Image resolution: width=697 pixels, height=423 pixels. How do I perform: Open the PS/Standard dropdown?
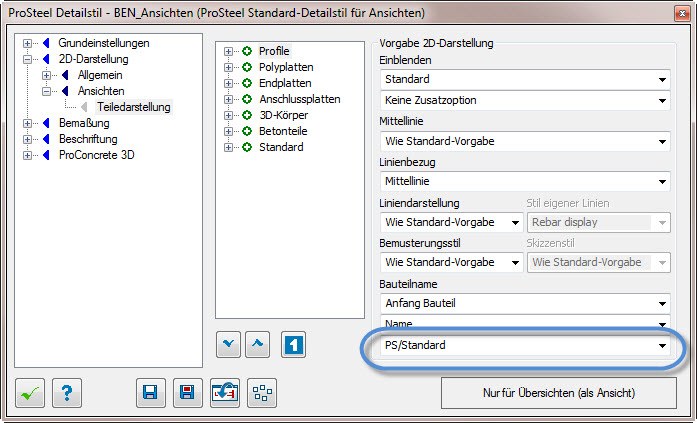point(525,345)
